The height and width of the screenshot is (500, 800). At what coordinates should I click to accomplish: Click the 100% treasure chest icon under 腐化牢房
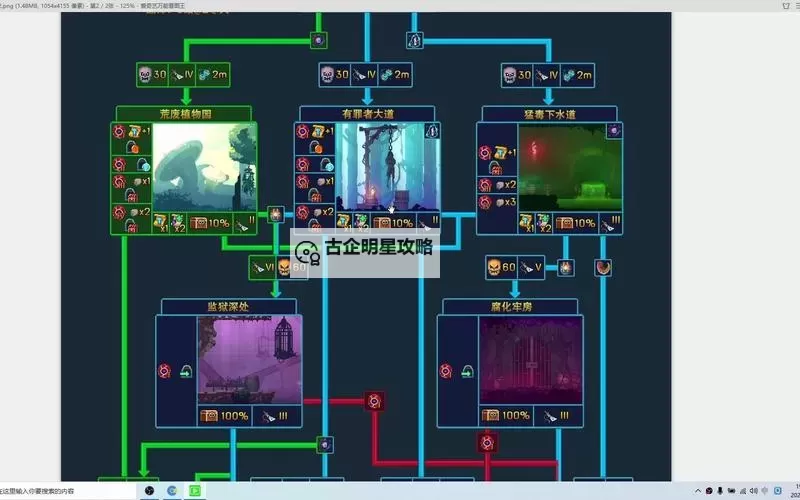click(491, 416)
